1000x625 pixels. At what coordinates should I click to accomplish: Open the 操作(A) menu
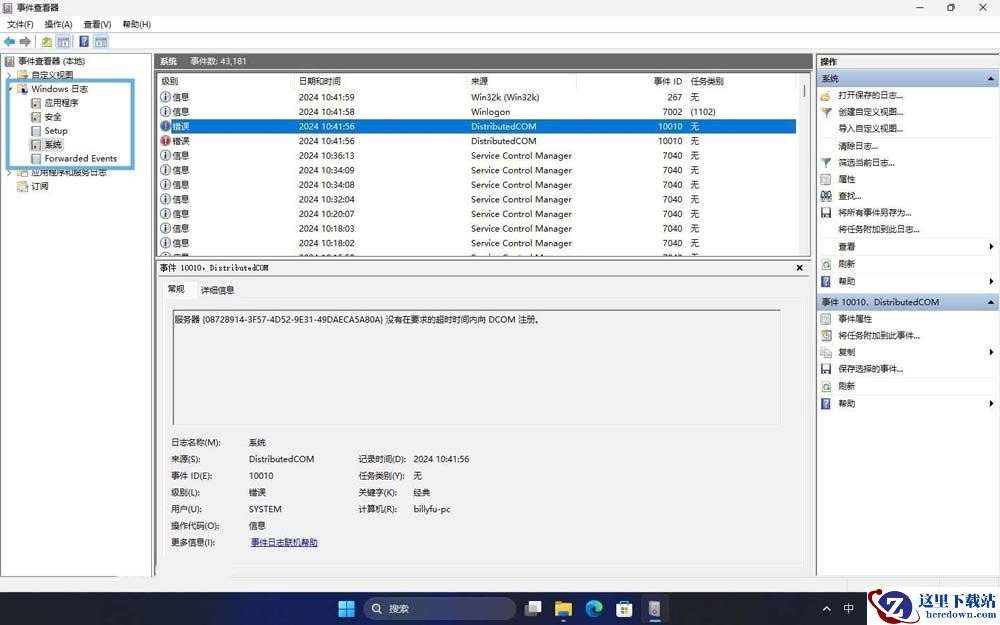click(x=58, y=24)
